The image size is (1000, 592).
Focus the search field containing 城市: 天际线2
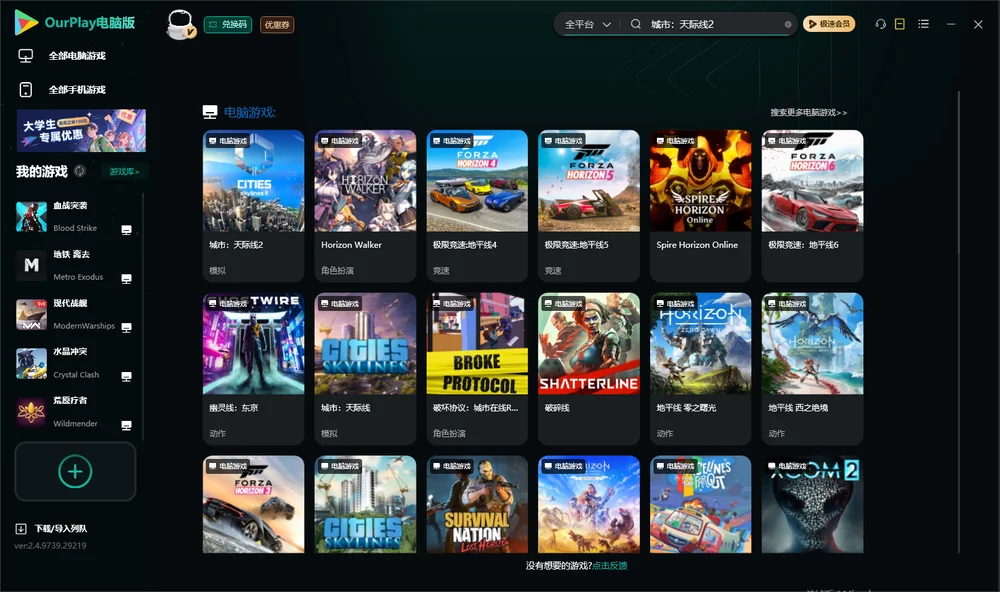pyautogui.click(x=715, y=24)
